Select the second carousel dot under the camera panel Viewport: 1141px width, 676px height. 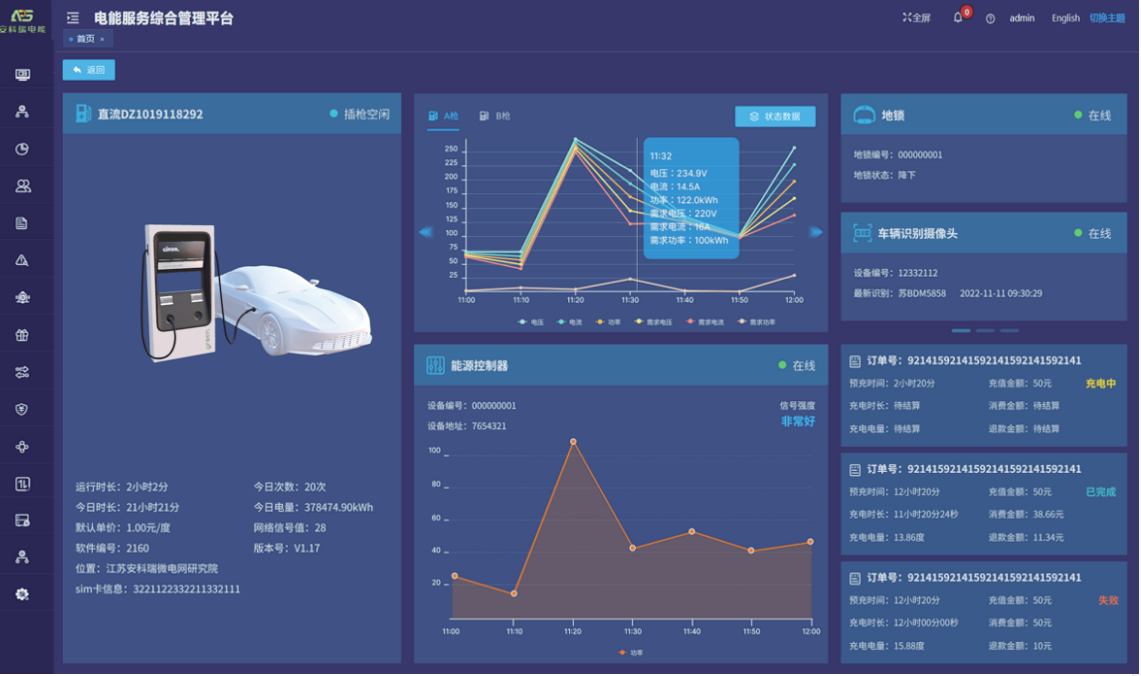[984, 329]
